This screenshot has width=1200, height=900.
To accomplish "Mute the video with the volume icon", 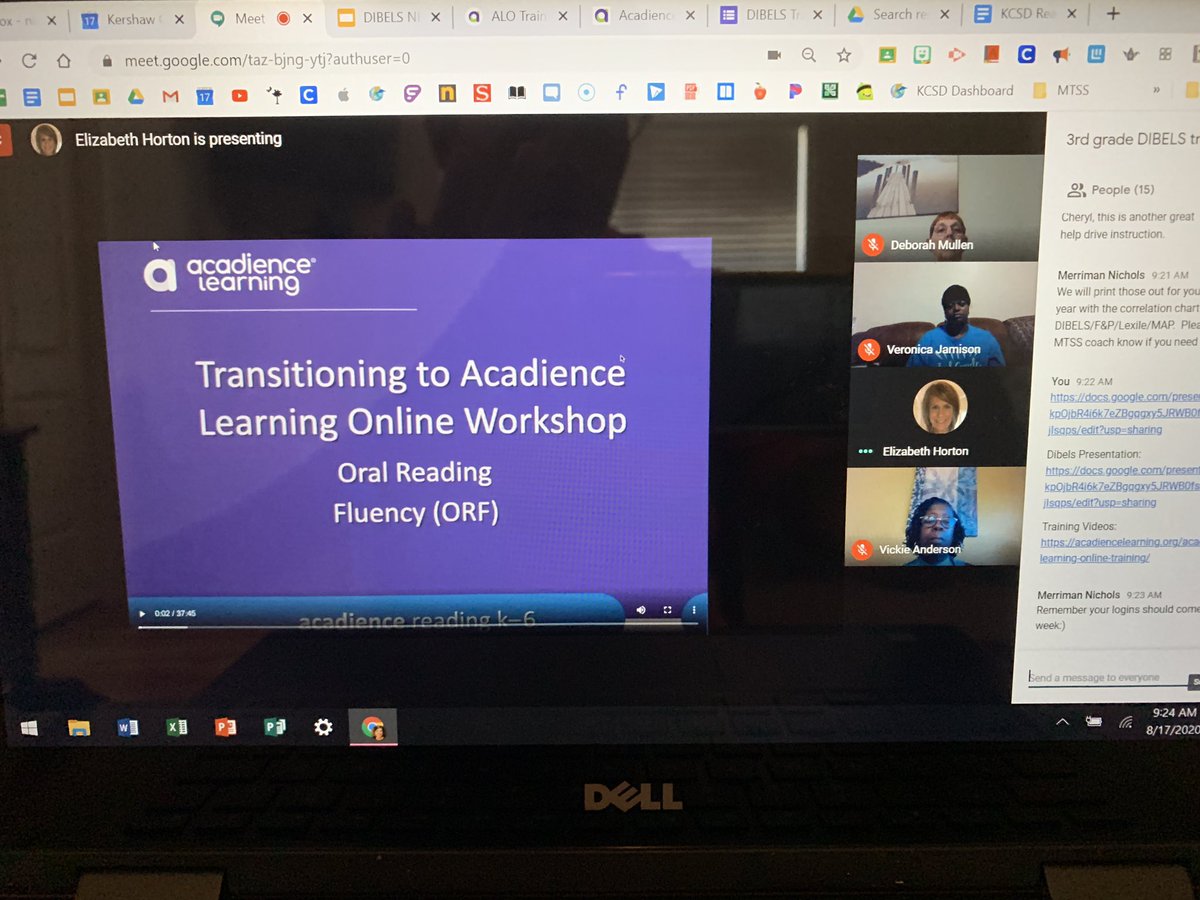I will 640,610.
